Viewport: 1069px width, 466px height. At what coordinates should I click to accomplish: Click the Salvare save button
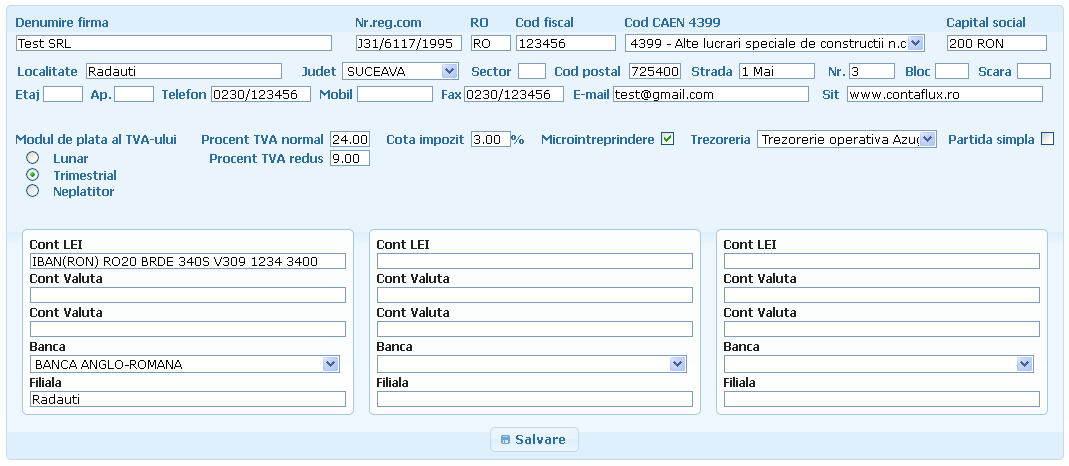click(534, 439)
